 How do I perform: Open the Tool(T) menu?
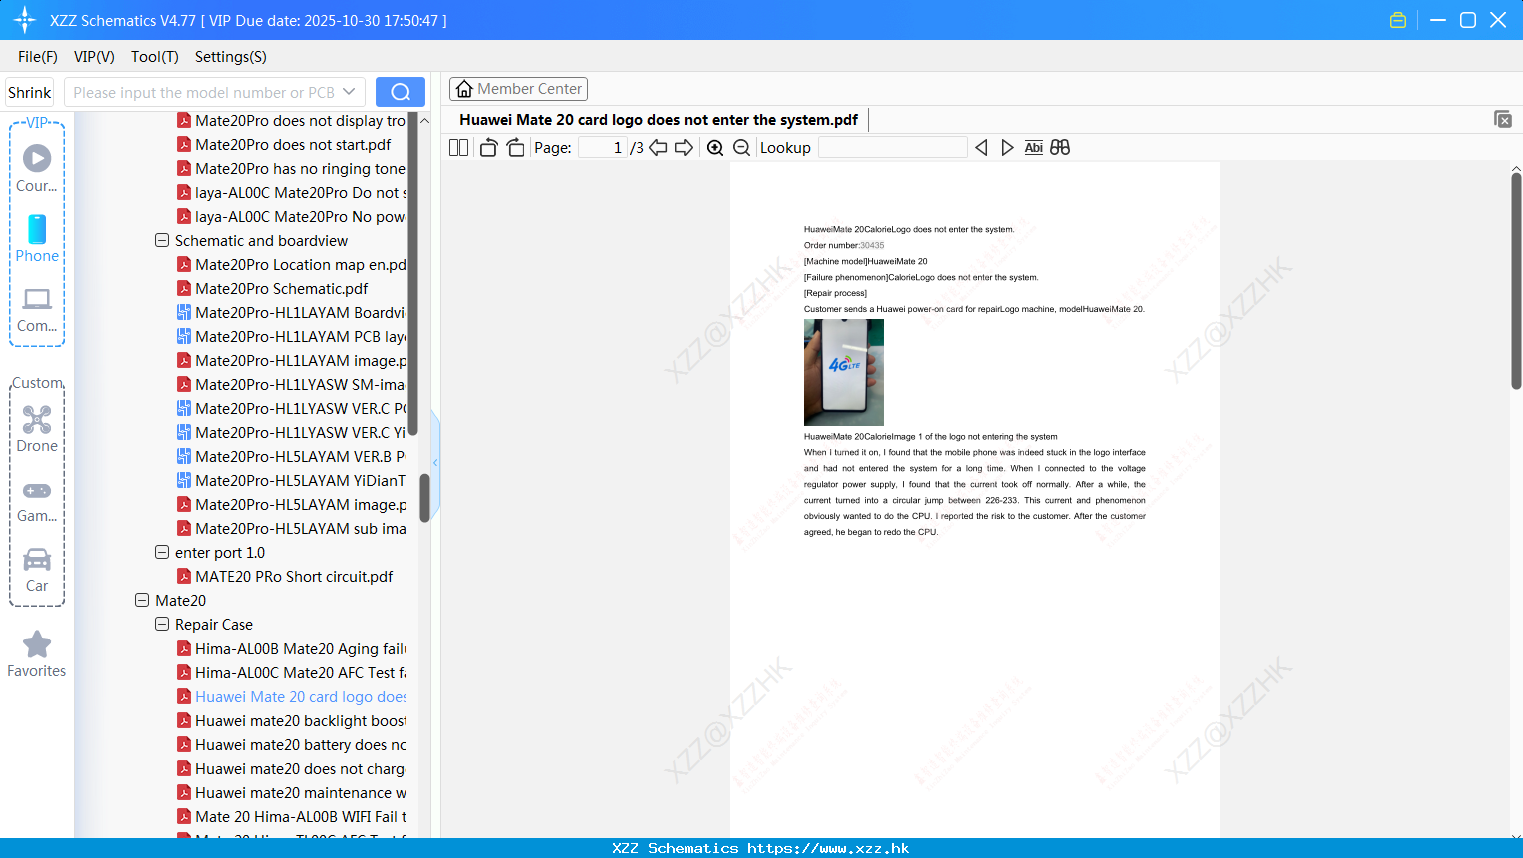pyautogui.click(x=155, y=57)
